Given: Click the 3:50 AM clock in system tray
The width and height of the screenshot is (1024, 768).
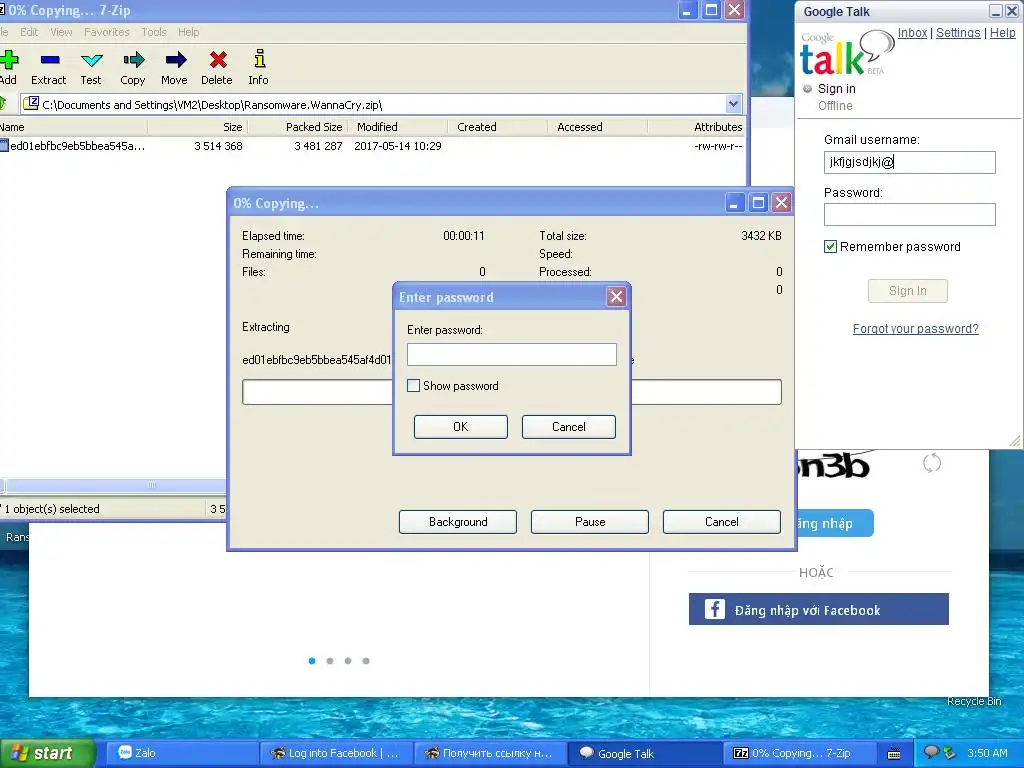Looking at the screenshot, I should [987, 753].
